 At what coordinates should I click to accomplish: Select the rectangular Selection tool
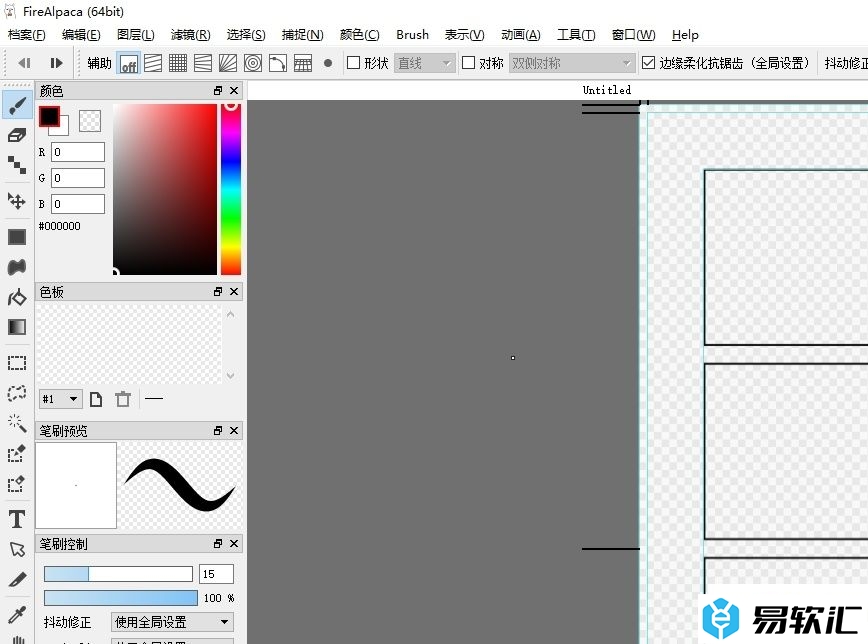[x=17, y=363]
